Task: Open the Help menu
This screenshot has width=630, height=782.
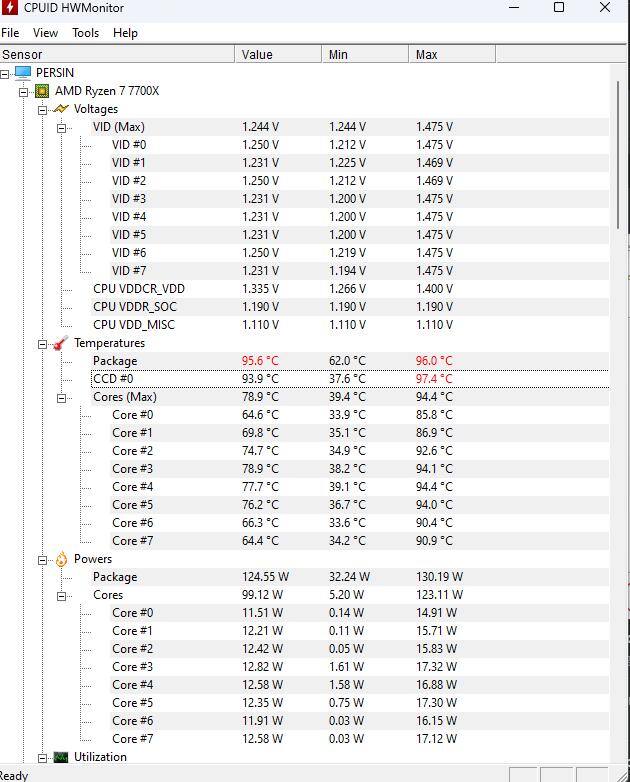Action: tap(125, 33)
